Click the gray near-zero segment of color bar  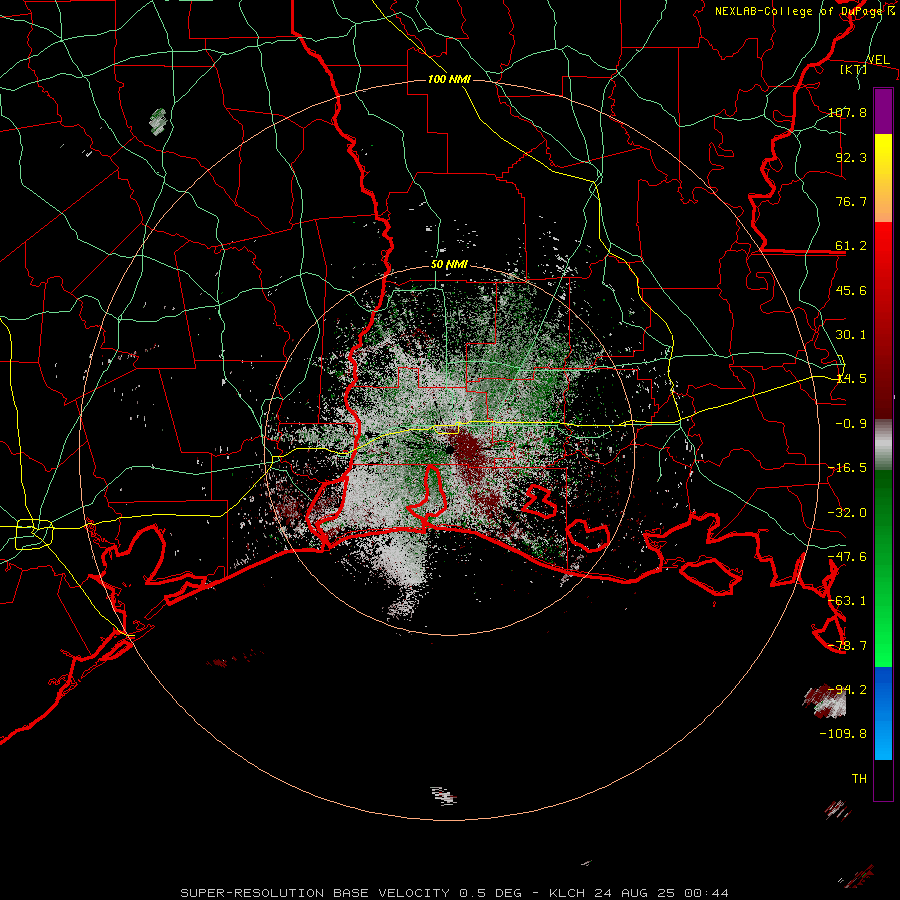tap(883, 445)
